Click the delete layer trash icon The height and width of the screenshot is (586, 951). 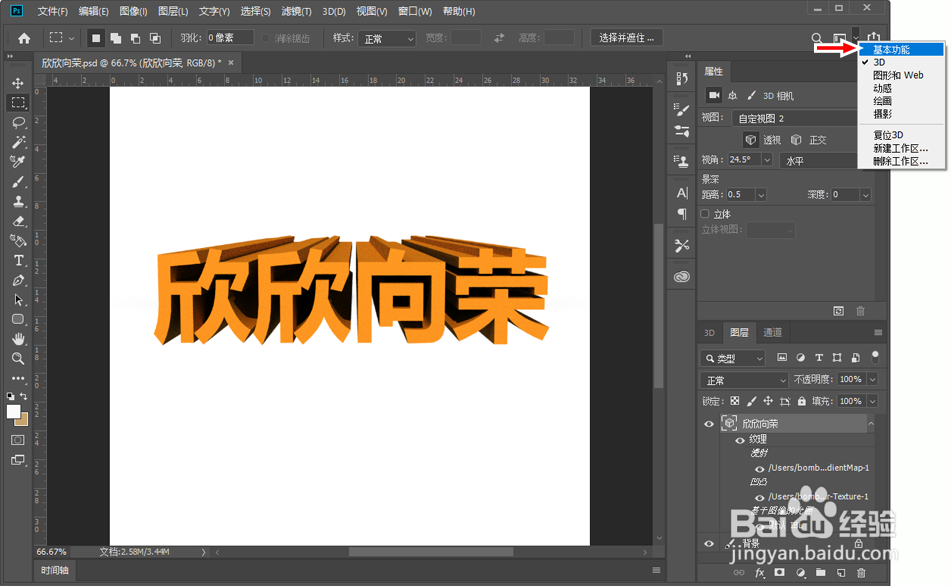point(861,572)
